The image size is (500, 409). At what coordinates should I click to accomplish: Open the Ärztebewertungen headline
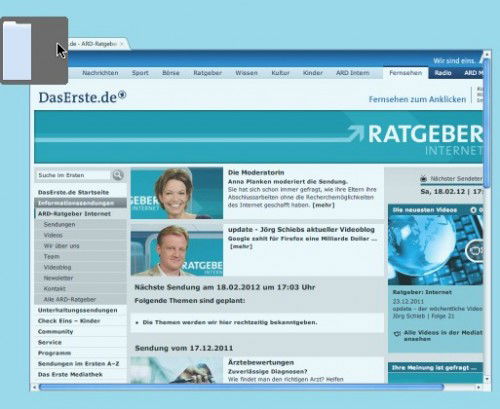pos(261,362)
